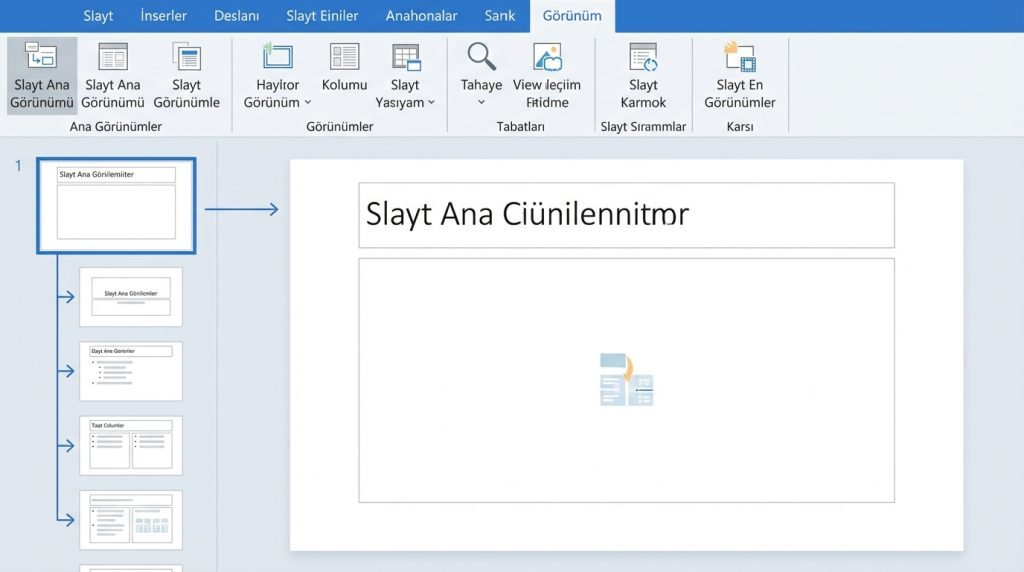Click the Slayt En Görünümler icon

tap(740, 57)
